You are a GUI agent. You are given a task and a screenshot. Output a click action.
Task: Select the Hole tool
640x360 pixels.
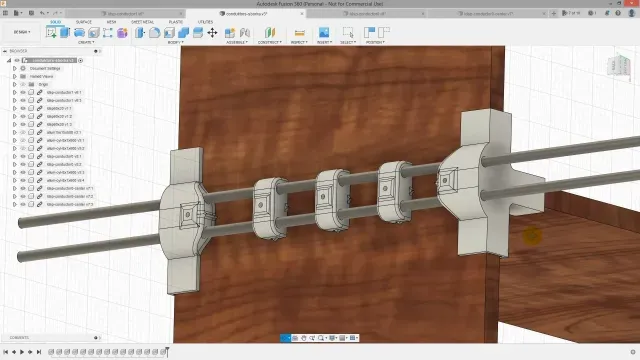tap(94, 33)
